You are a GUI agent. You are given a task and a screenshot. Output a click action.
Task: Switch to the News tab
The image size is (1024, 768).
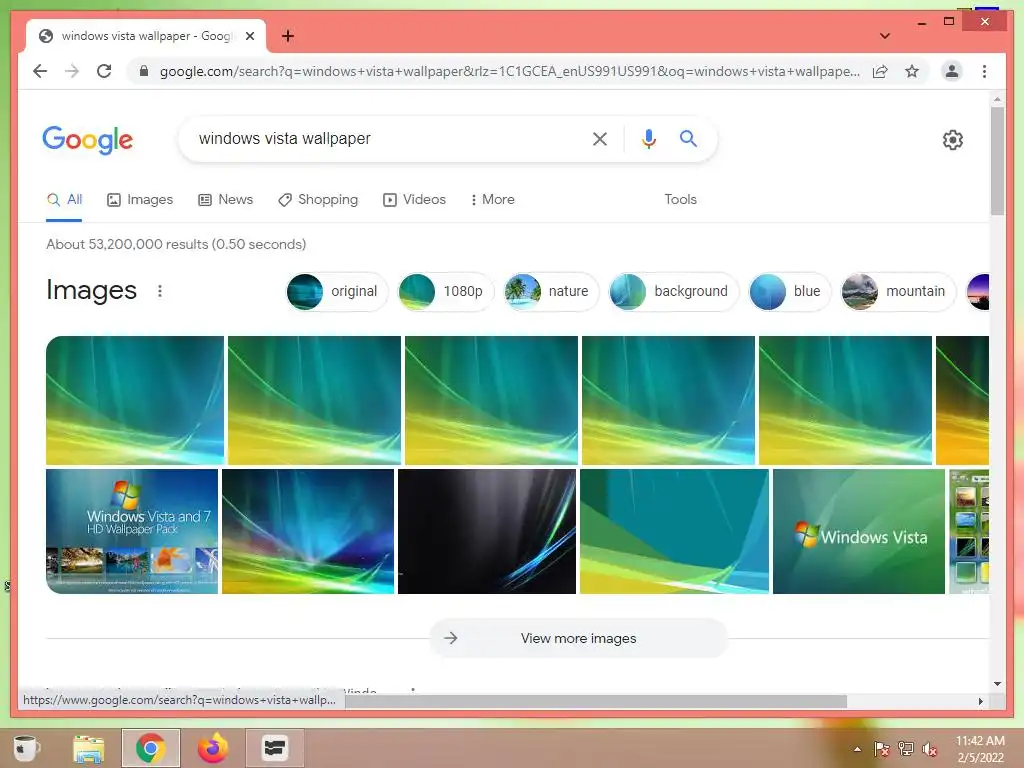tap(225, 200)
